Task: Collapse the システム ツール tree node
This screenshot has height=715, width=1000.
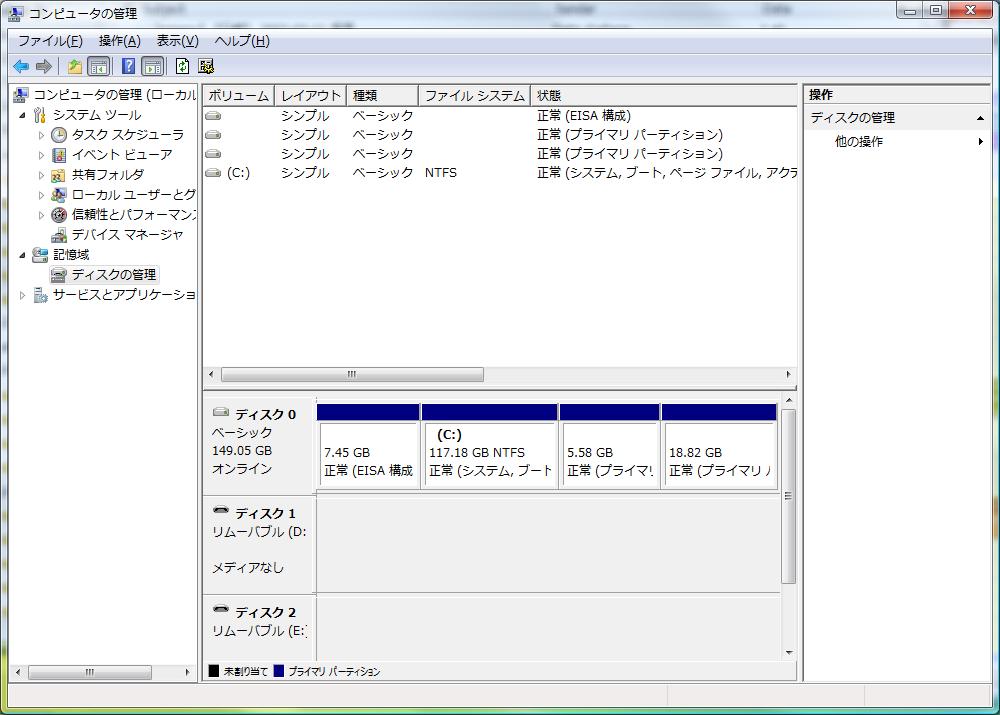Action: pos(22,115)
